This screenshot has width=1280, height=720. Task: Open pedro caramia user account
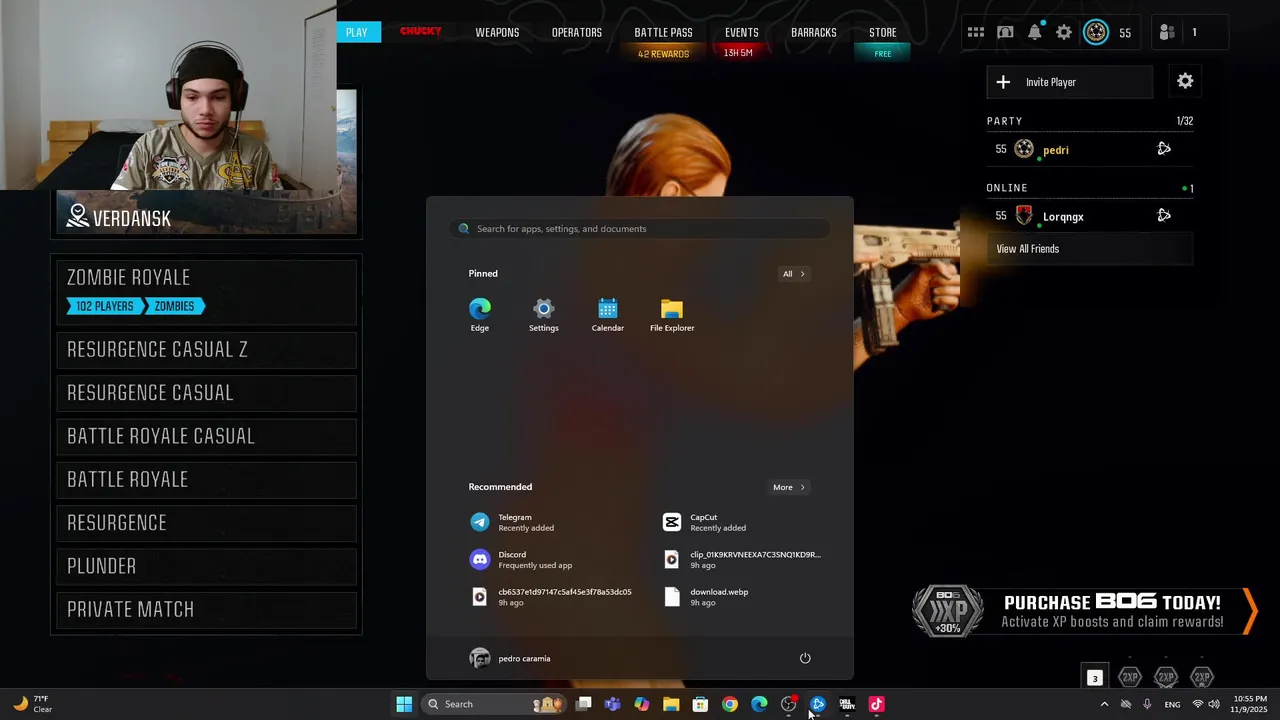pos(510,658)
